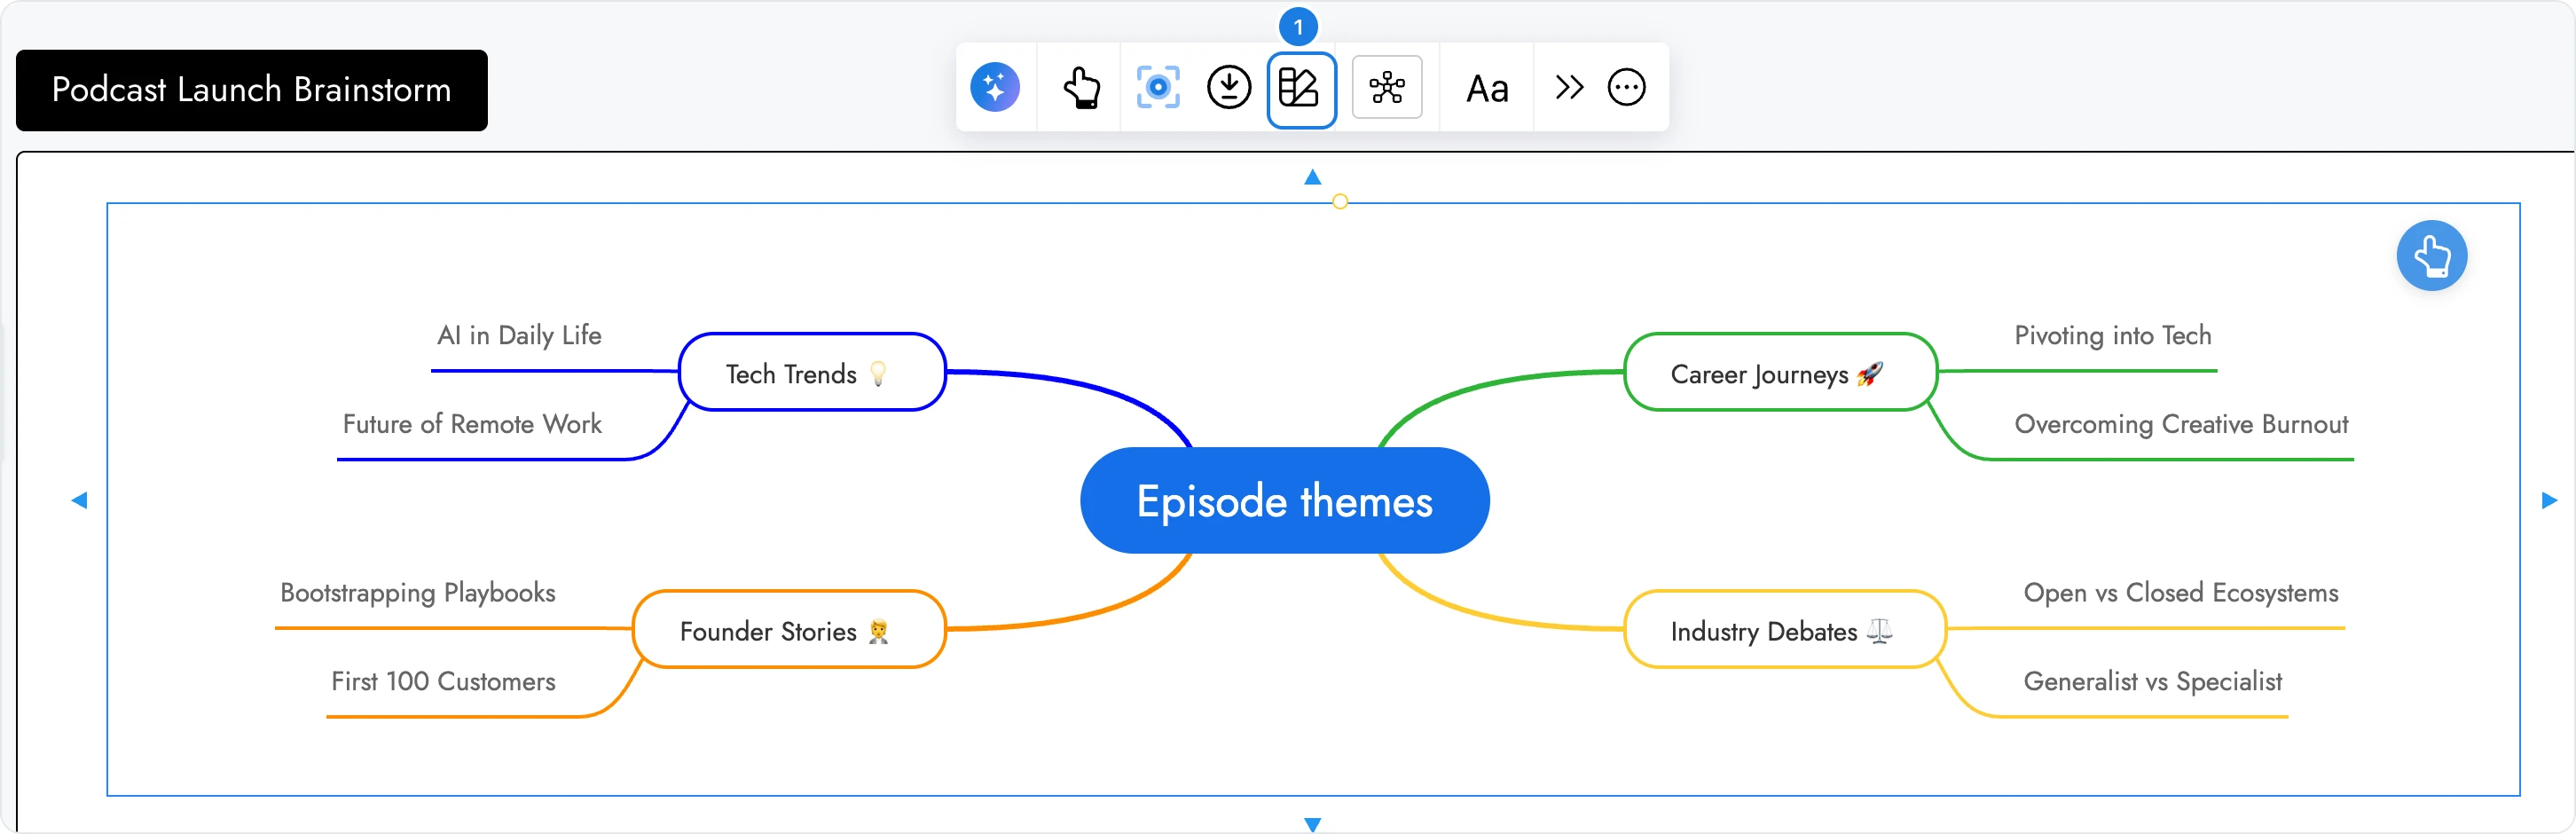Click the blue round hand button on canvas
This screenshot has height=834, width=2576.
[x=2432, y=256]
